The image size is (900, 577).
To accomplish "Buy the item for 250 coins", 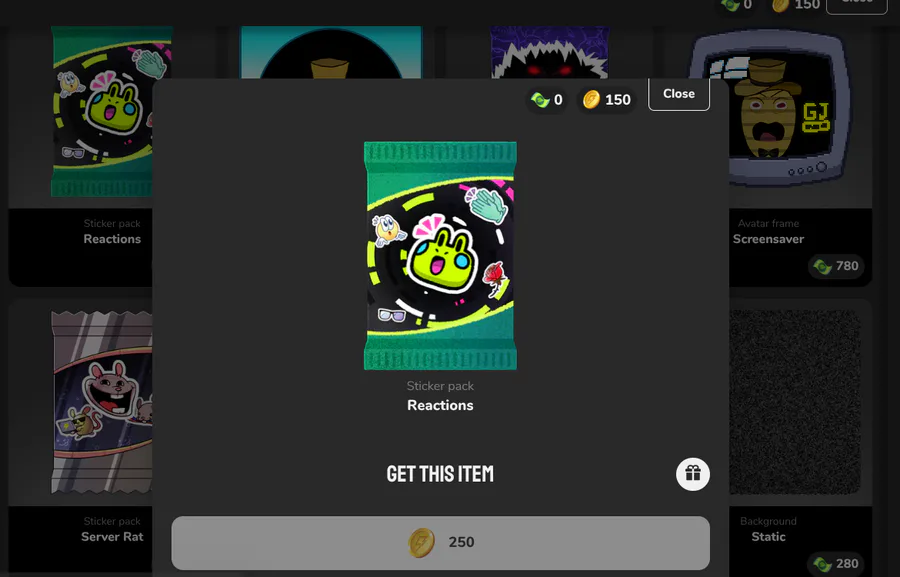I will 440,543.
